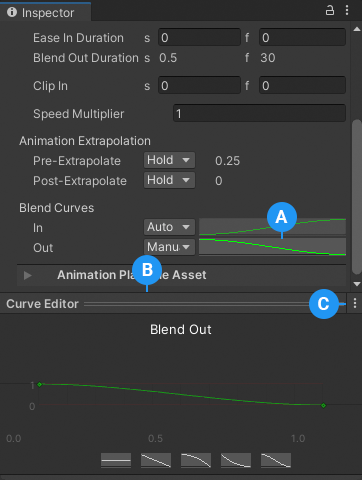This screenshot has width=362, height=480.
Task: Open the Curve Editor three-dot menu
Action: (x=355, y=303)
